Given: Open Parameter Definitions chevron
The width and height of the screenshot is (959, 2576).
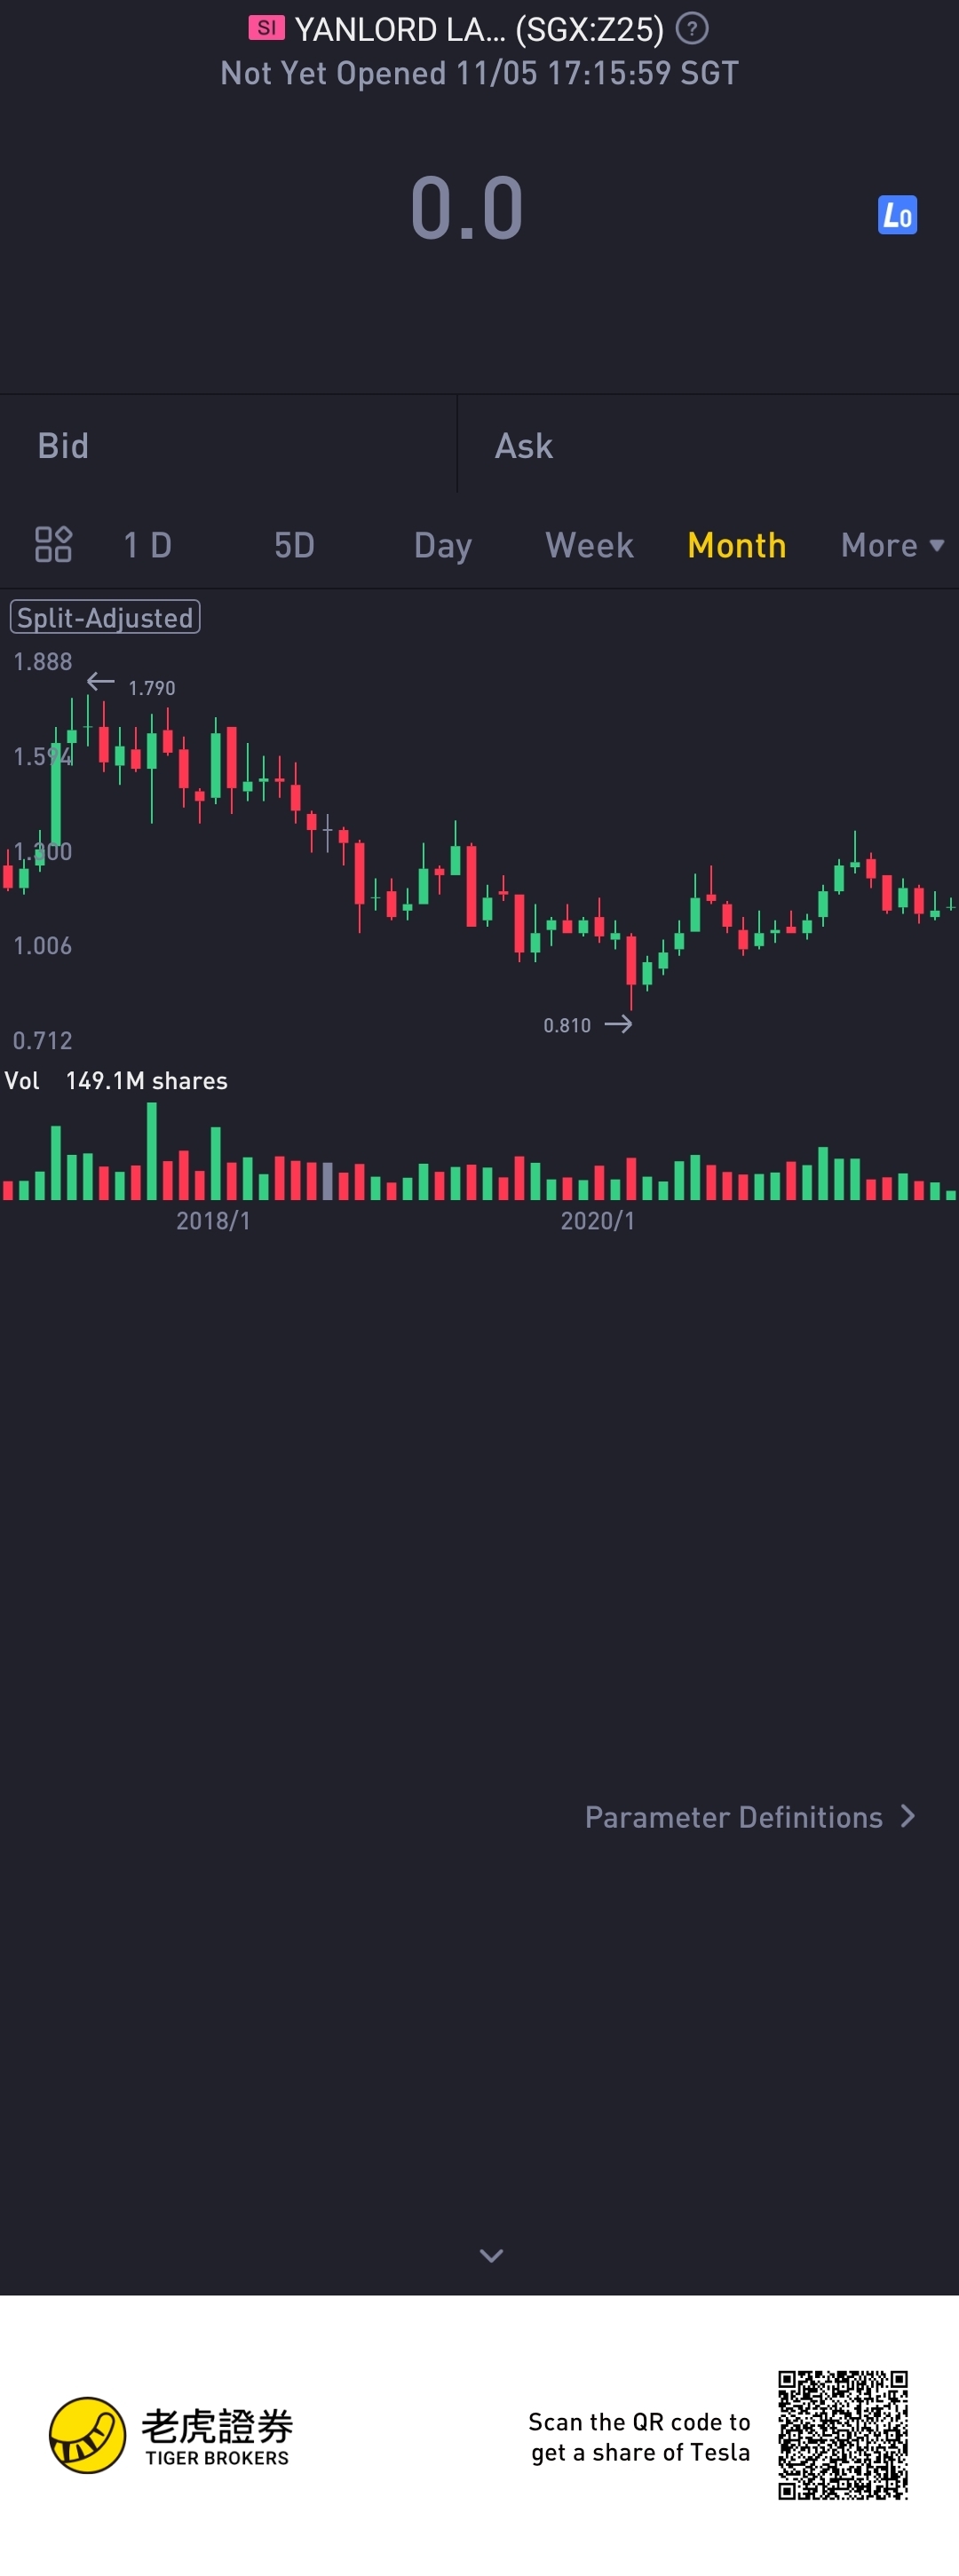Looking at the screenshot, I should [x=908, y=1816].
